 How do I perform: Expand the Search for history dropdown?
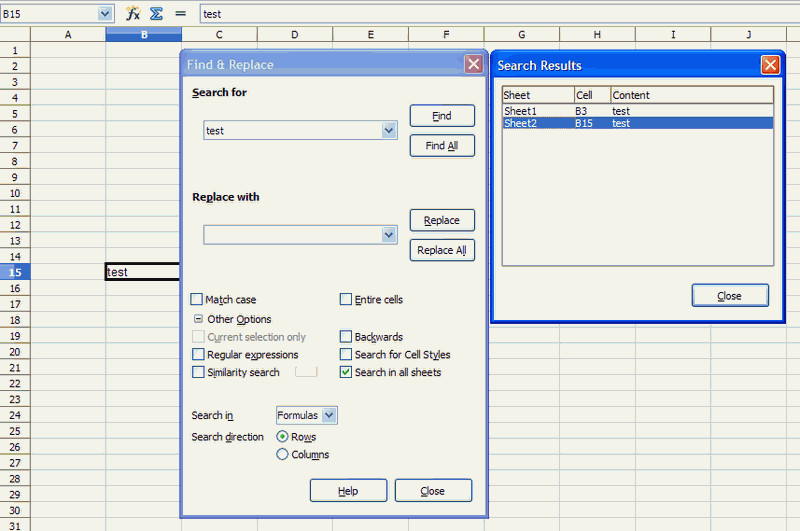coord(389,131)
